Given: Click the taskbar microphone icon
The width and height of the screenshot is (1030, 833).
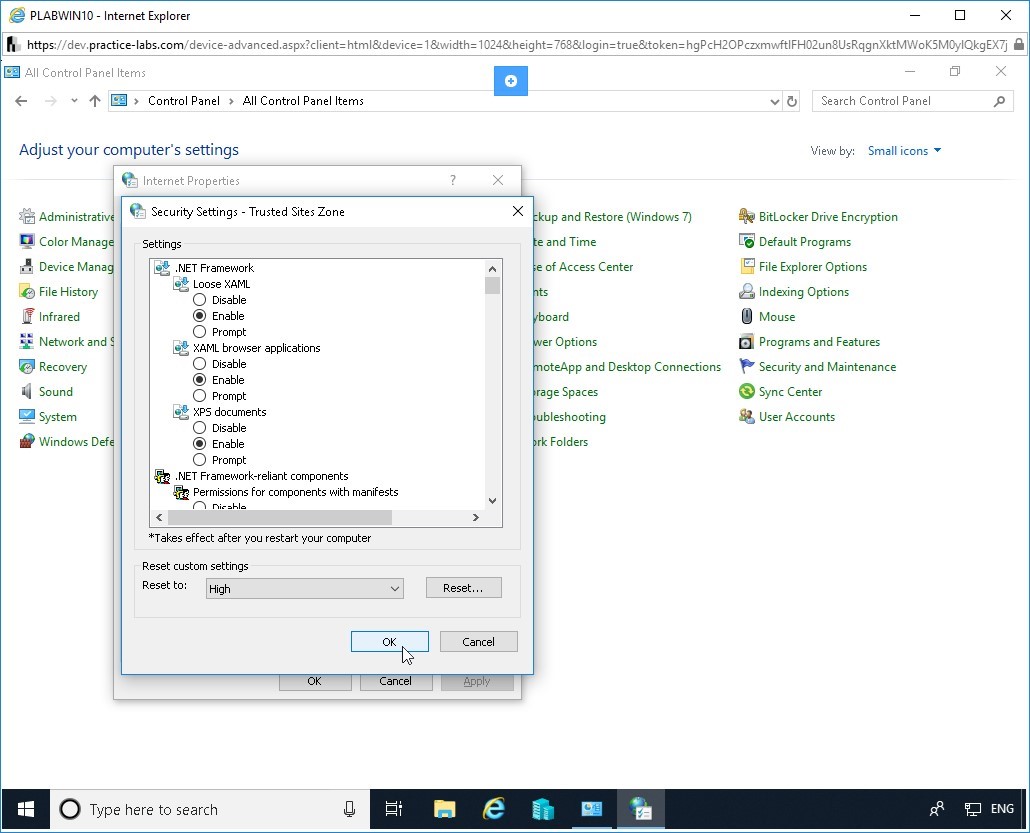Looking at the screenshot, I should (349, 809).
